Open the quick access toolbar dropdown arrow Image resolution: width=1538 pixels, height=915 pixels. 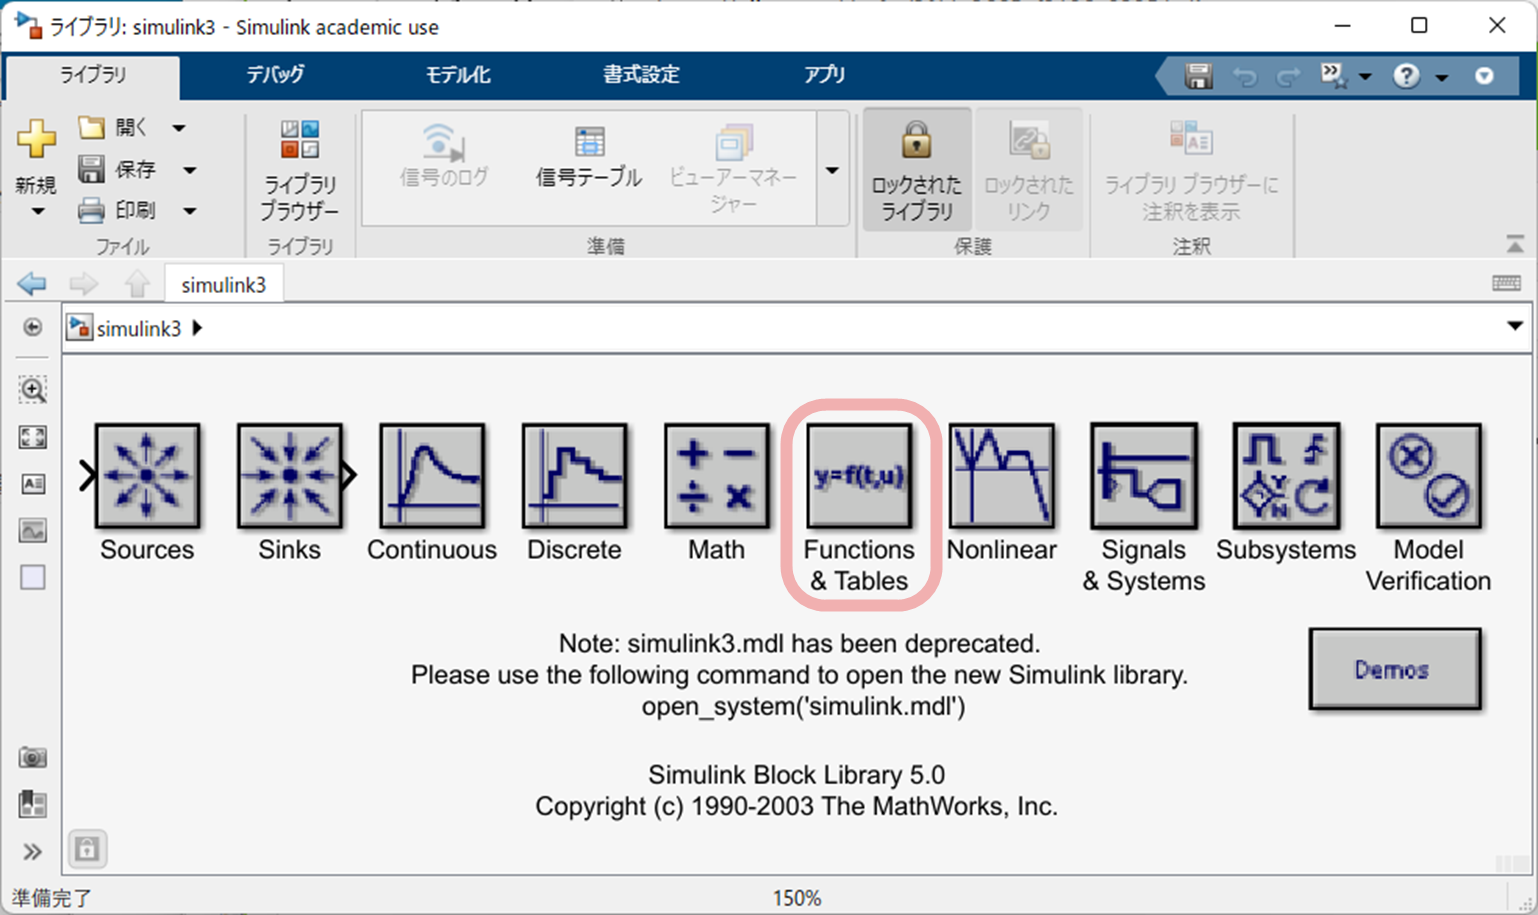tap(1365, 76)
